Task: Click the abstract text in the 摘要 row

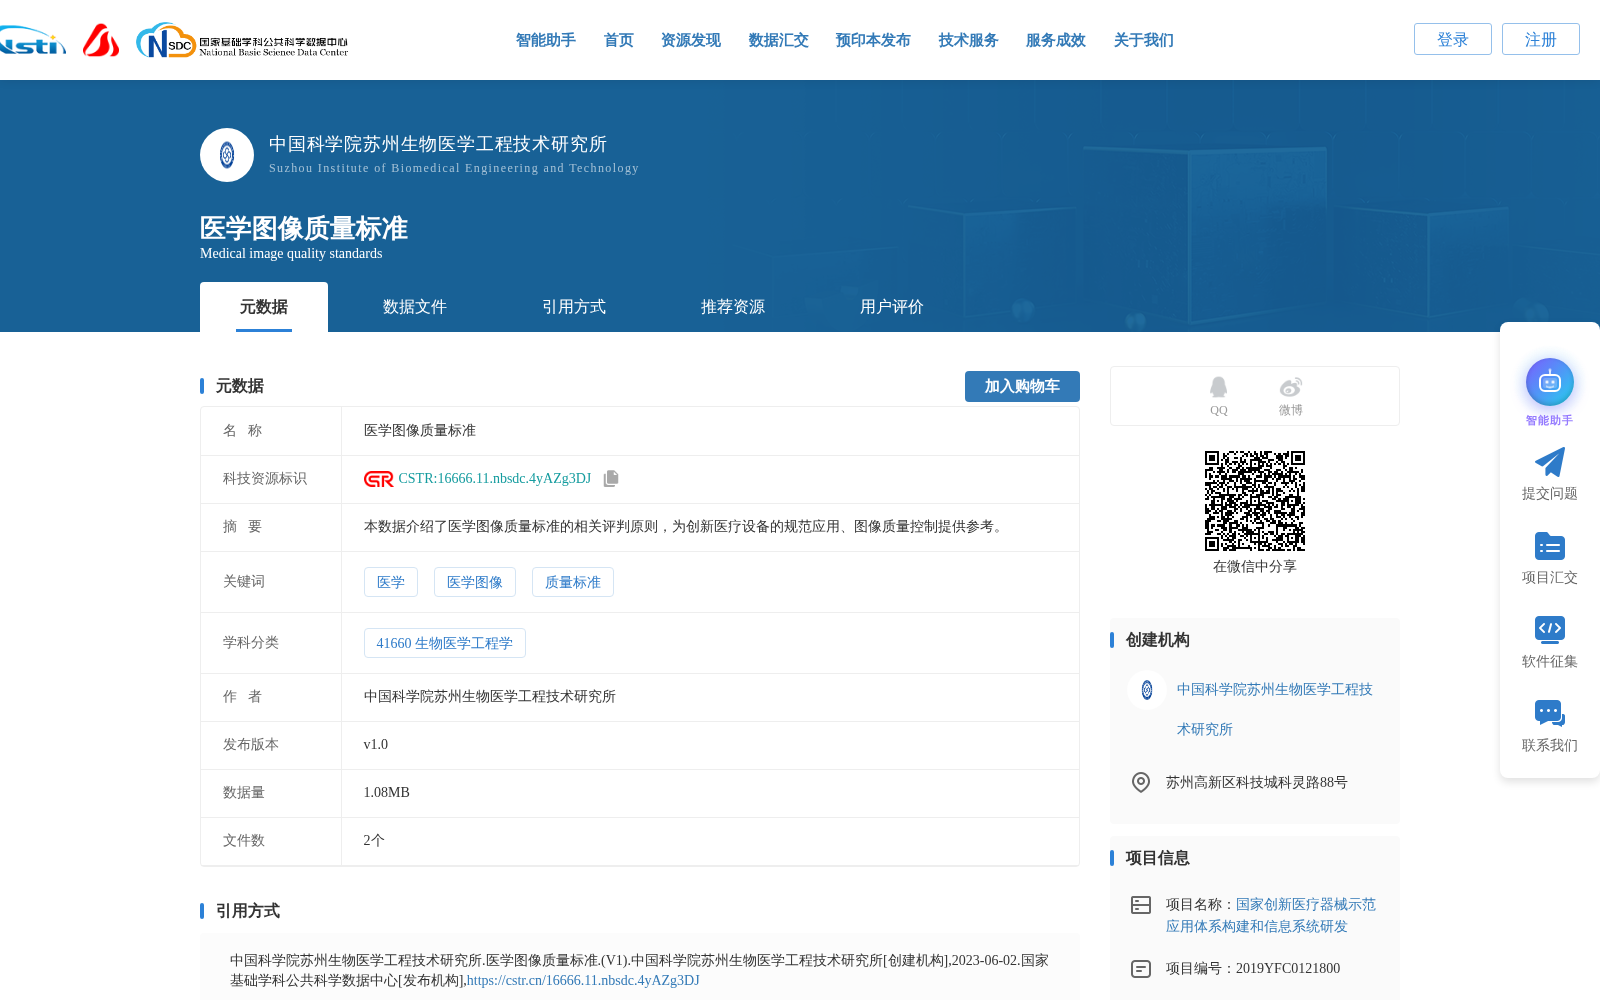Action: click(x=685, y=527)
